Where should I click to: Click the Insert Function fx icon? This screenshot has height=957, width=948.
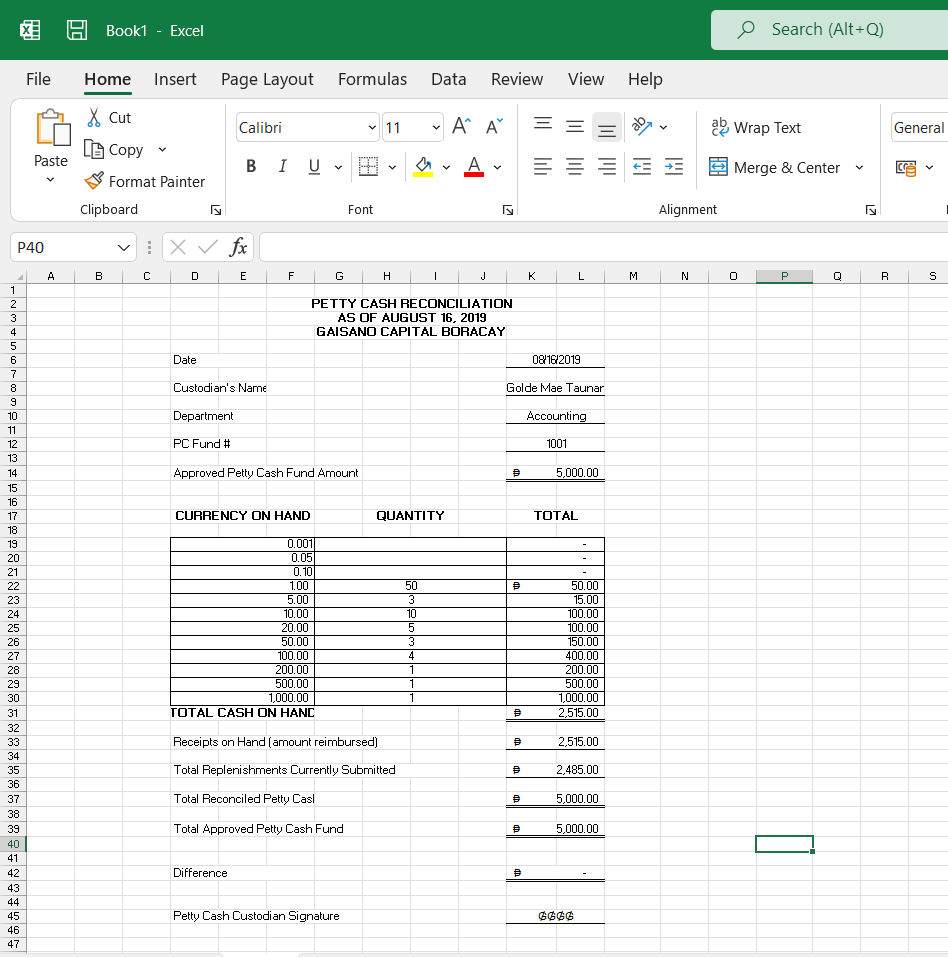(x=238, y=246)
